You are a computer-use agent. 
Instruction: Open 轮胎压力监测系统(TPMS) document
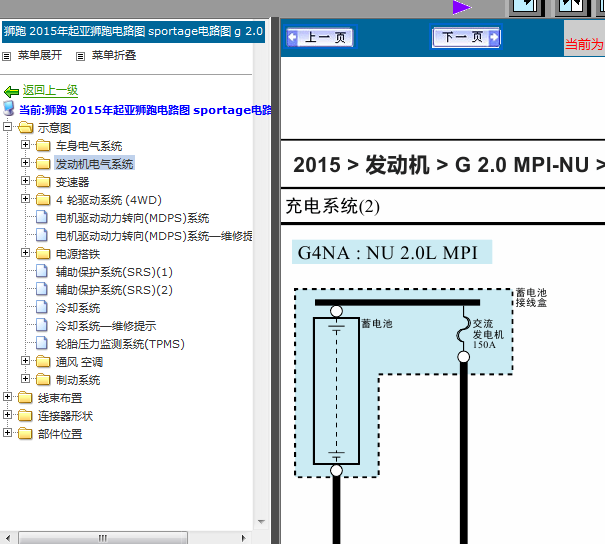click(120, 344)
